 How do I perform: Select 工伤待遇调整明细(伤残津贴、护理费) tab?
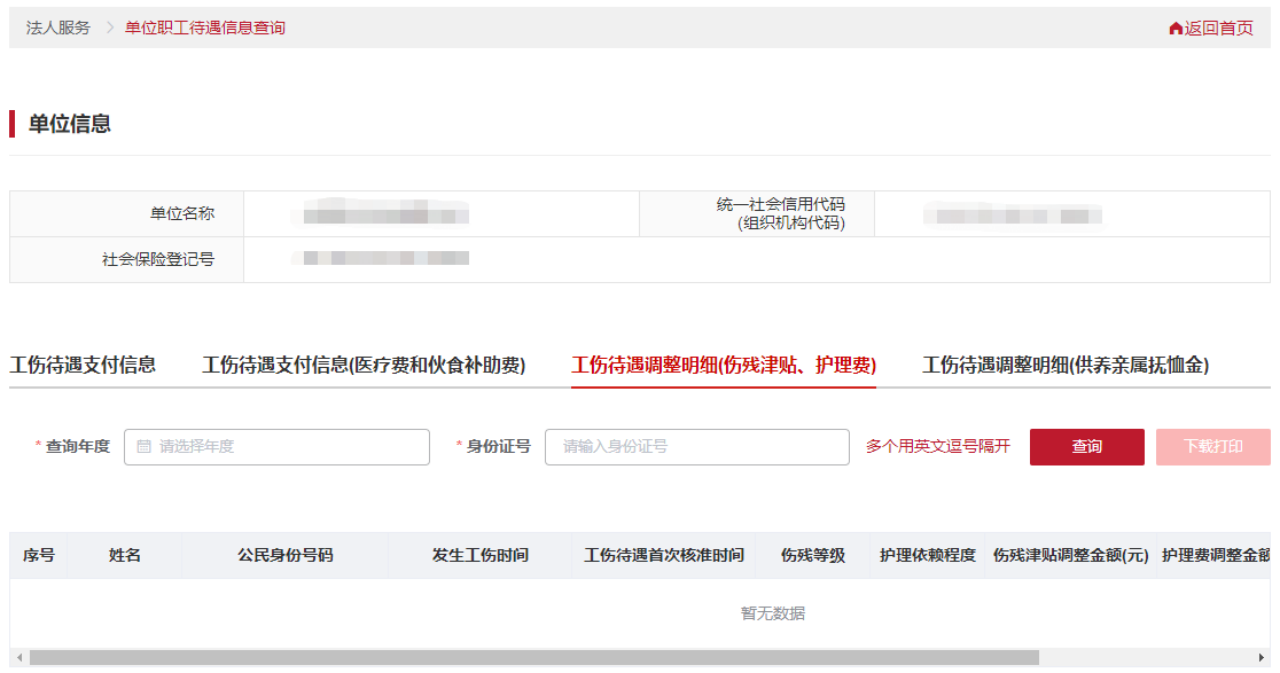[723, 365]
